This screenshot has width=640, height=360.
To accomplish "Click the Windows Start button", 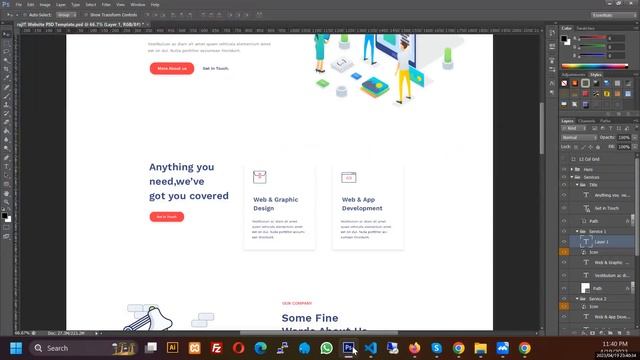I will pos(16,348).
